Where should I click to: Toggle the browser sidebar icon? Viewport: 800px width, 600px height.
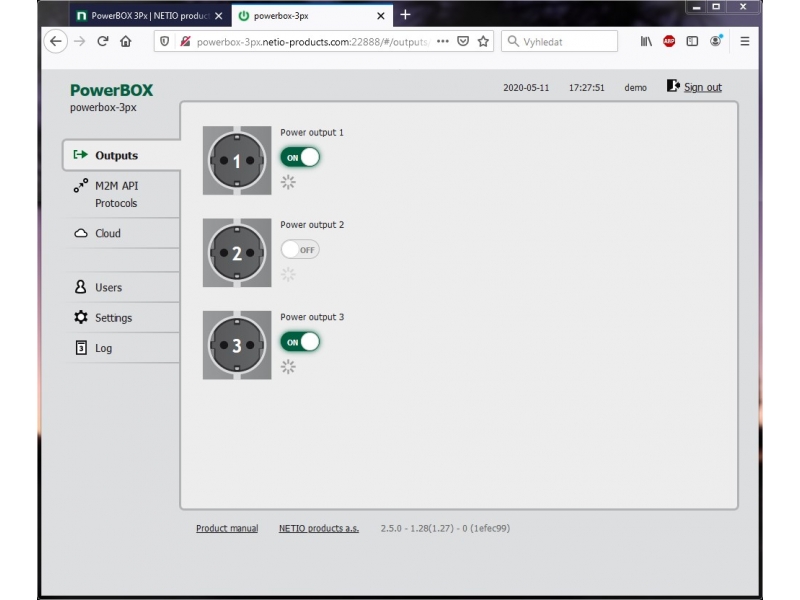click(692, 41)
